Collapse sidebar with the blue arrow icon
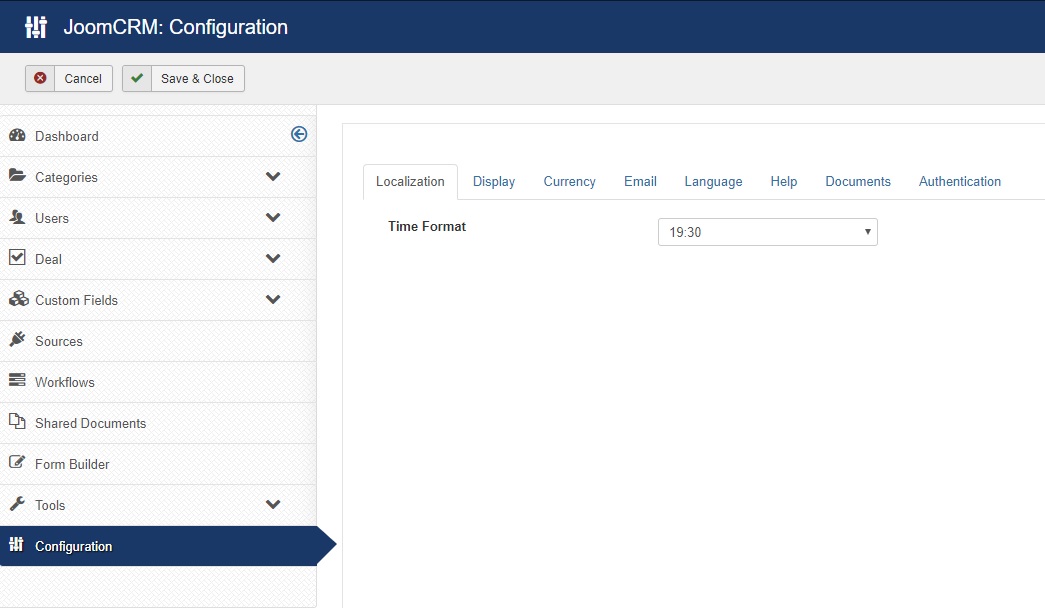Image resolution: width=1045 pixels, height=608 pixels. [x=299, y=134]
